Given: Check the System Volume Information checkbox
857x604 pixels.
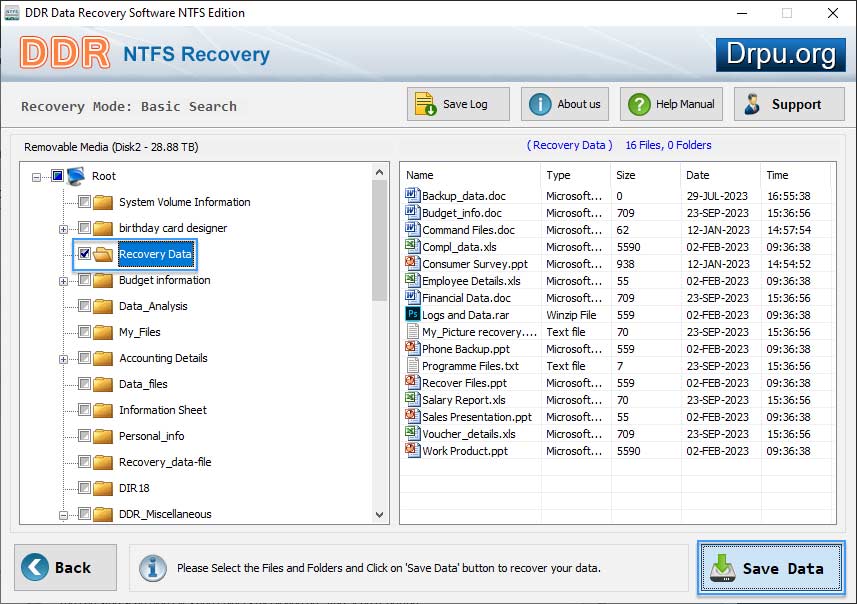Looking at the screenshot, I should pos(84,202).
